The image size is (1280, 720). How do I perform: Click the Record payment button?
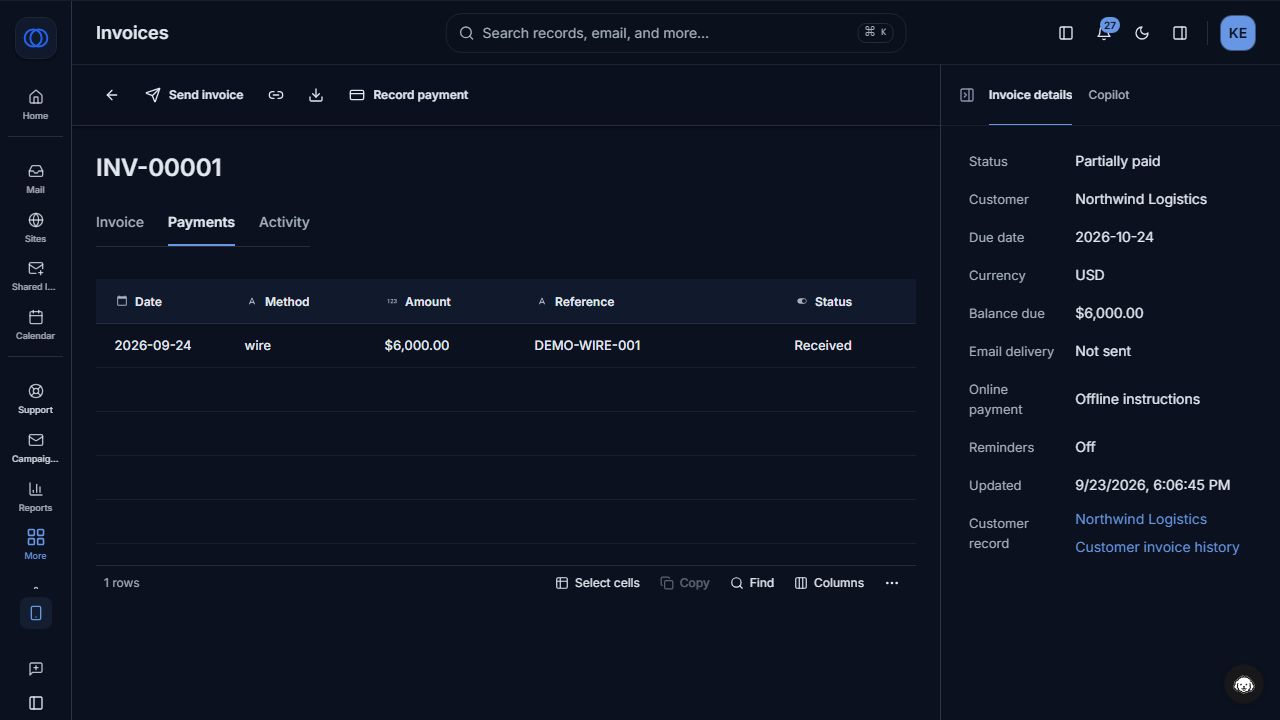coord(409,95)
